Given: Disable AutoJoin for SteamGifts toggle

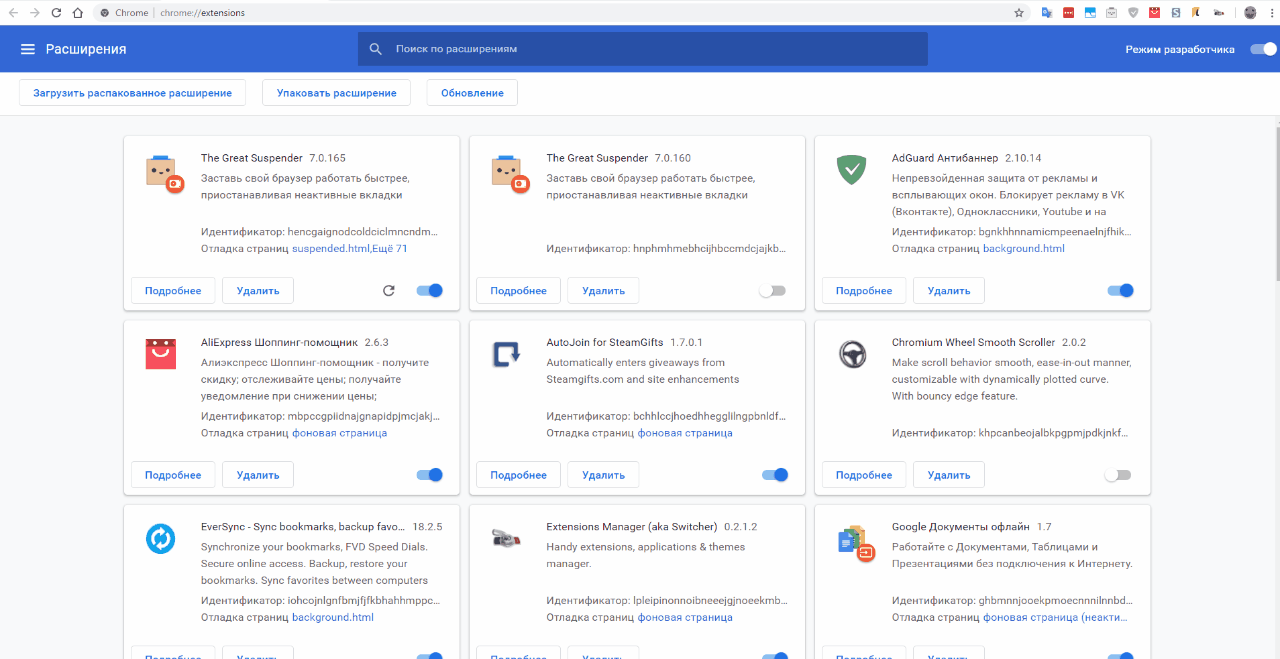Looking at the screenshot, I should (775, 475).
